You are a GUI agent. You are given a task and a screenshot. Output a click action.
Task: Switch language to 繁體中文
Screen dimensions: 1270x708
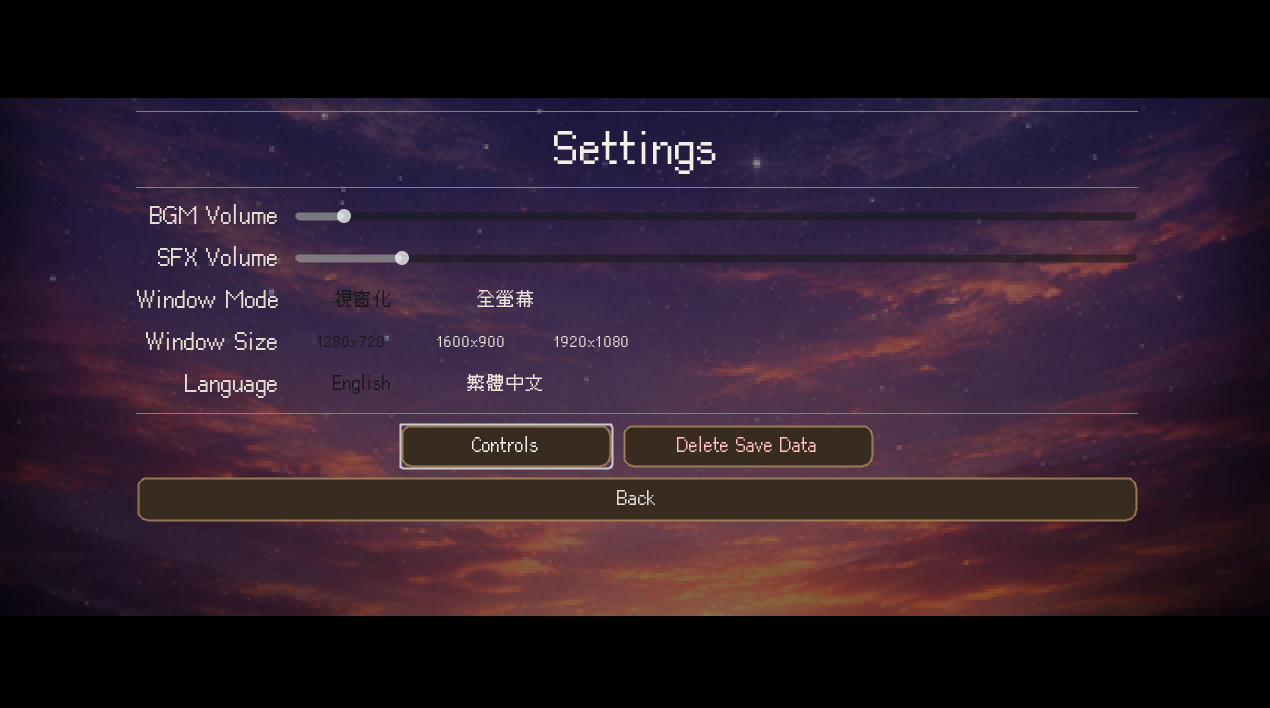[x=504, y=383]
